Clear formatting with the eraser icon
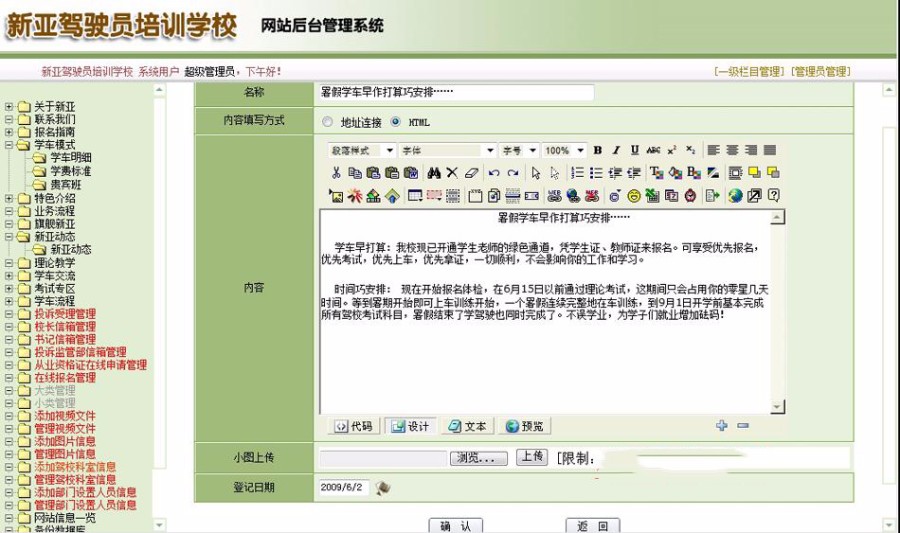The width and height of the screenshot is (900, 533). tap(472, 173)
